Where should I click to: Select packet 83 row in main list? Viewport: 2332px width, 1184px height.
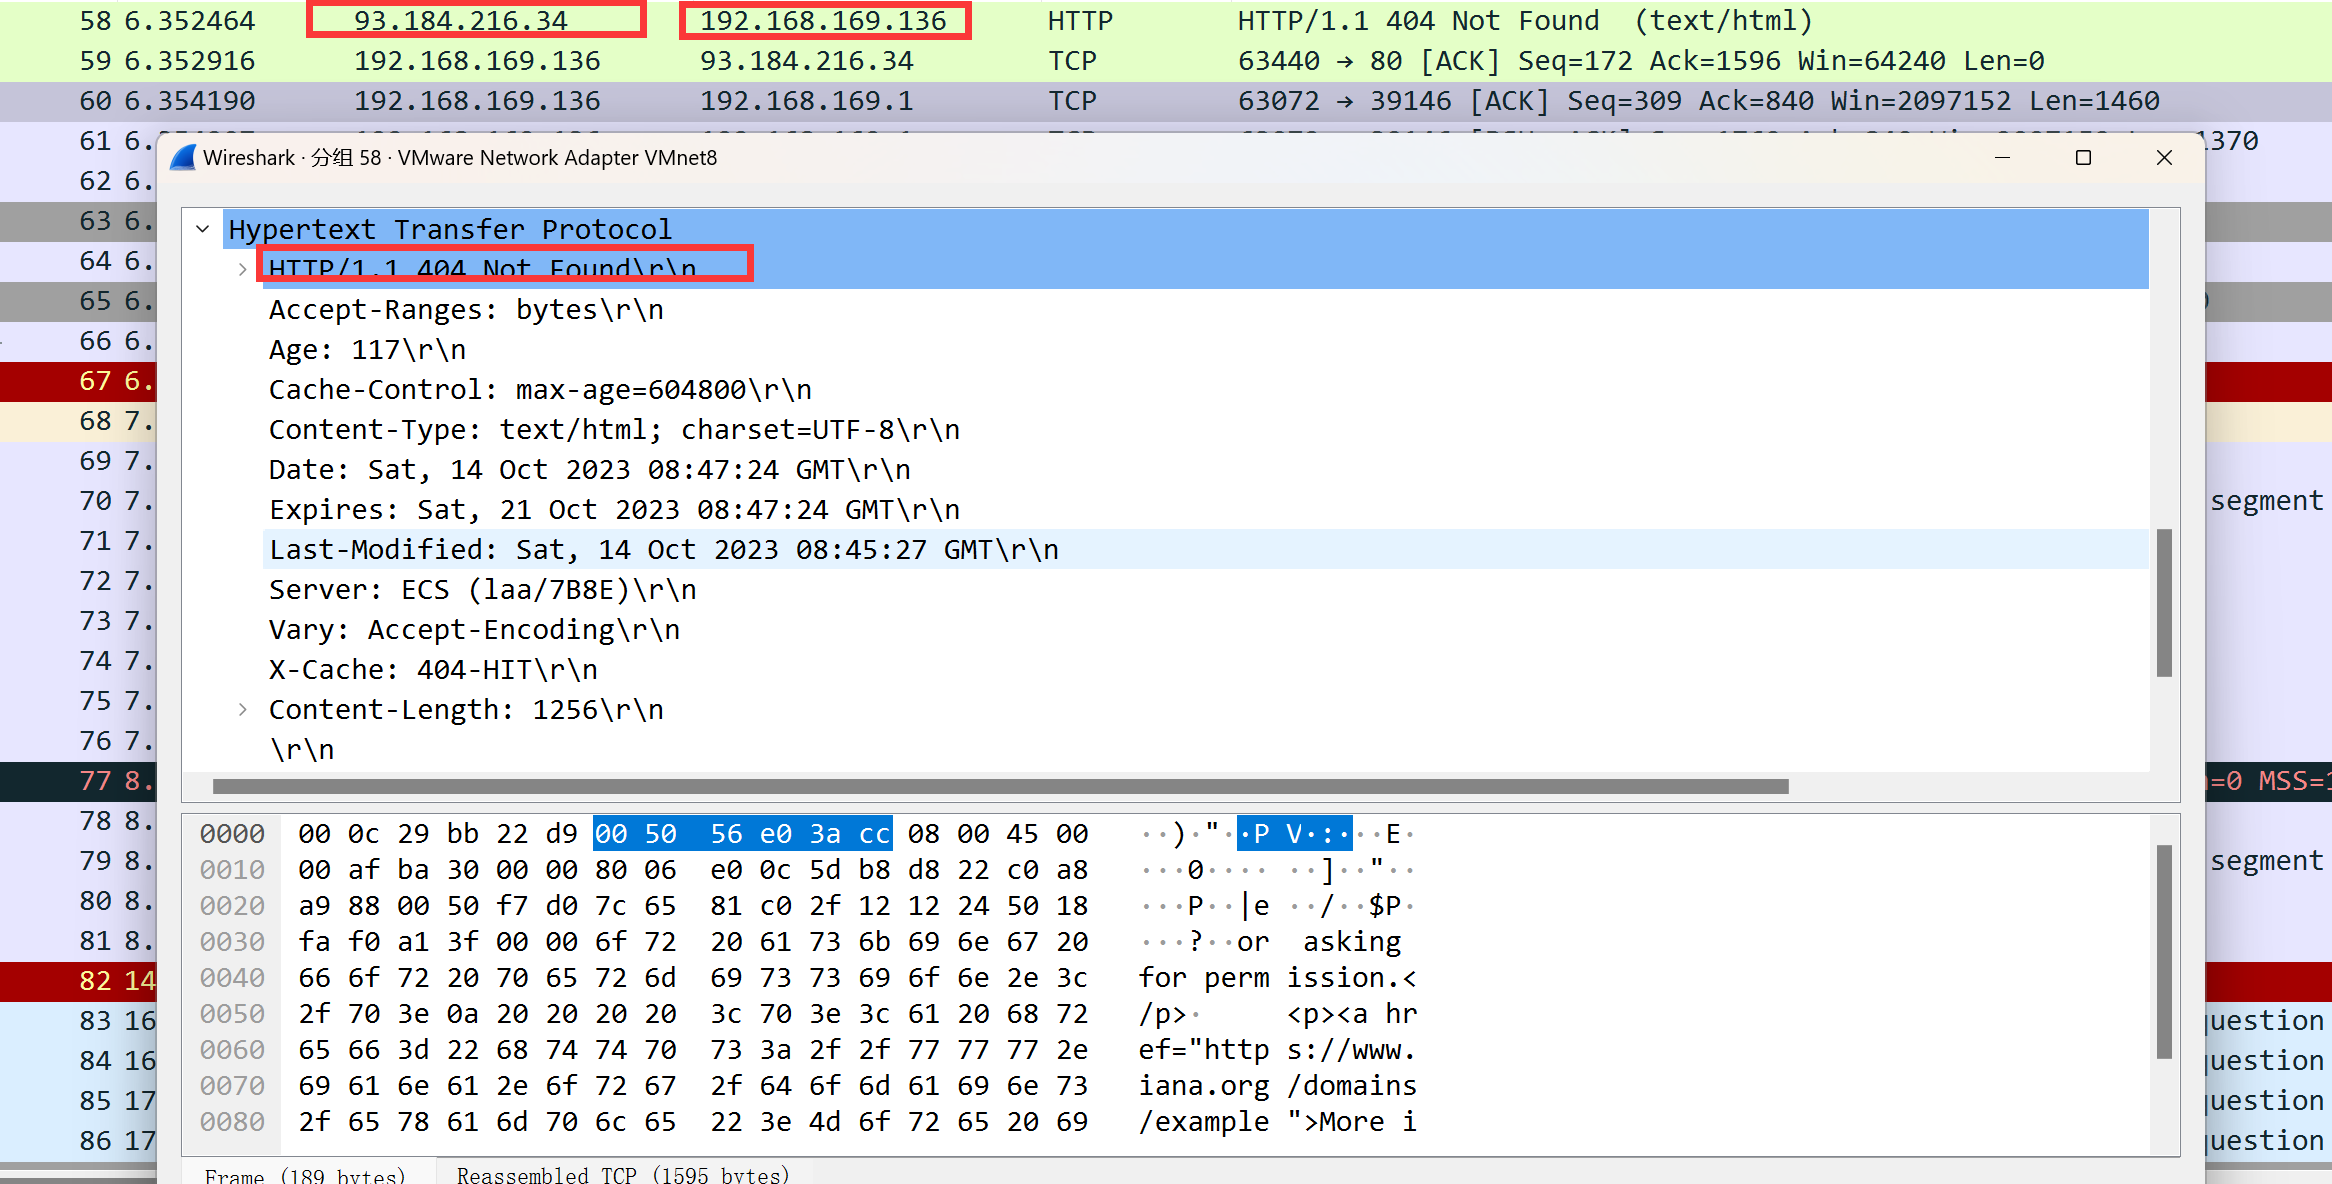pyautogui.click(x=78, y=1021)
